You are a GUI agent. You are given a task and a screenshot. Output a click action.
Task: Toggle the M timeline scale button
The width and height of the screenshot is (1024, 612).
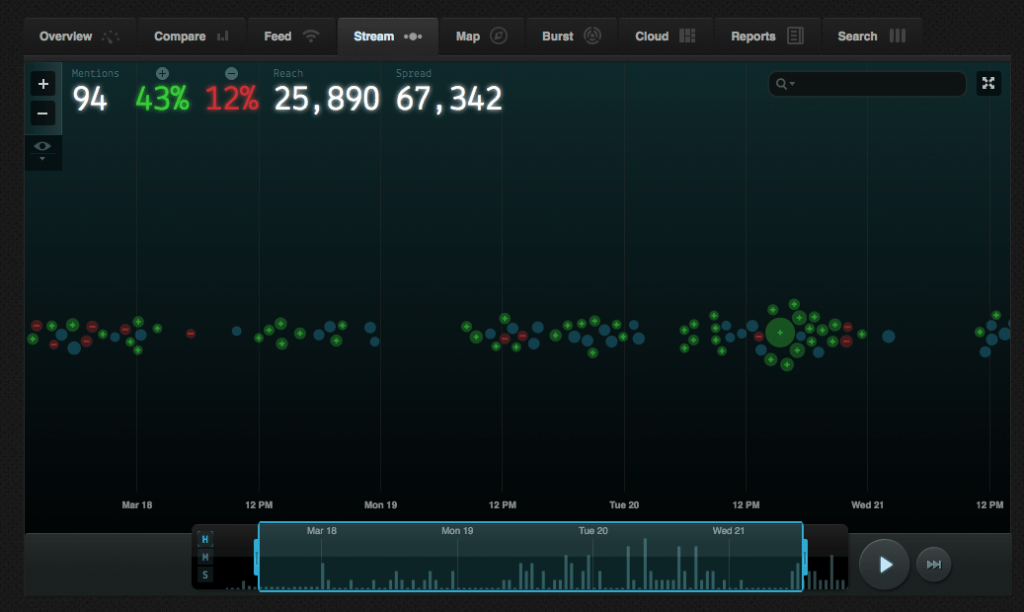tap(205, 557)
